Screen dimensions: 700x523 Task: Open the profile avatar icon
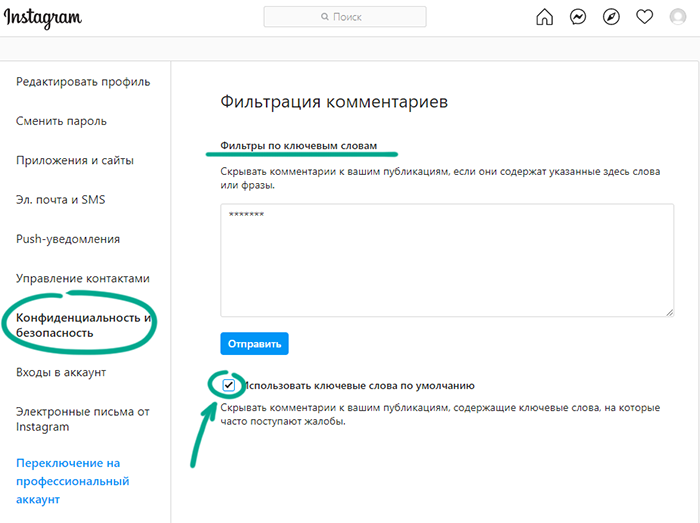pyautogui.click(x=678, y=17)
